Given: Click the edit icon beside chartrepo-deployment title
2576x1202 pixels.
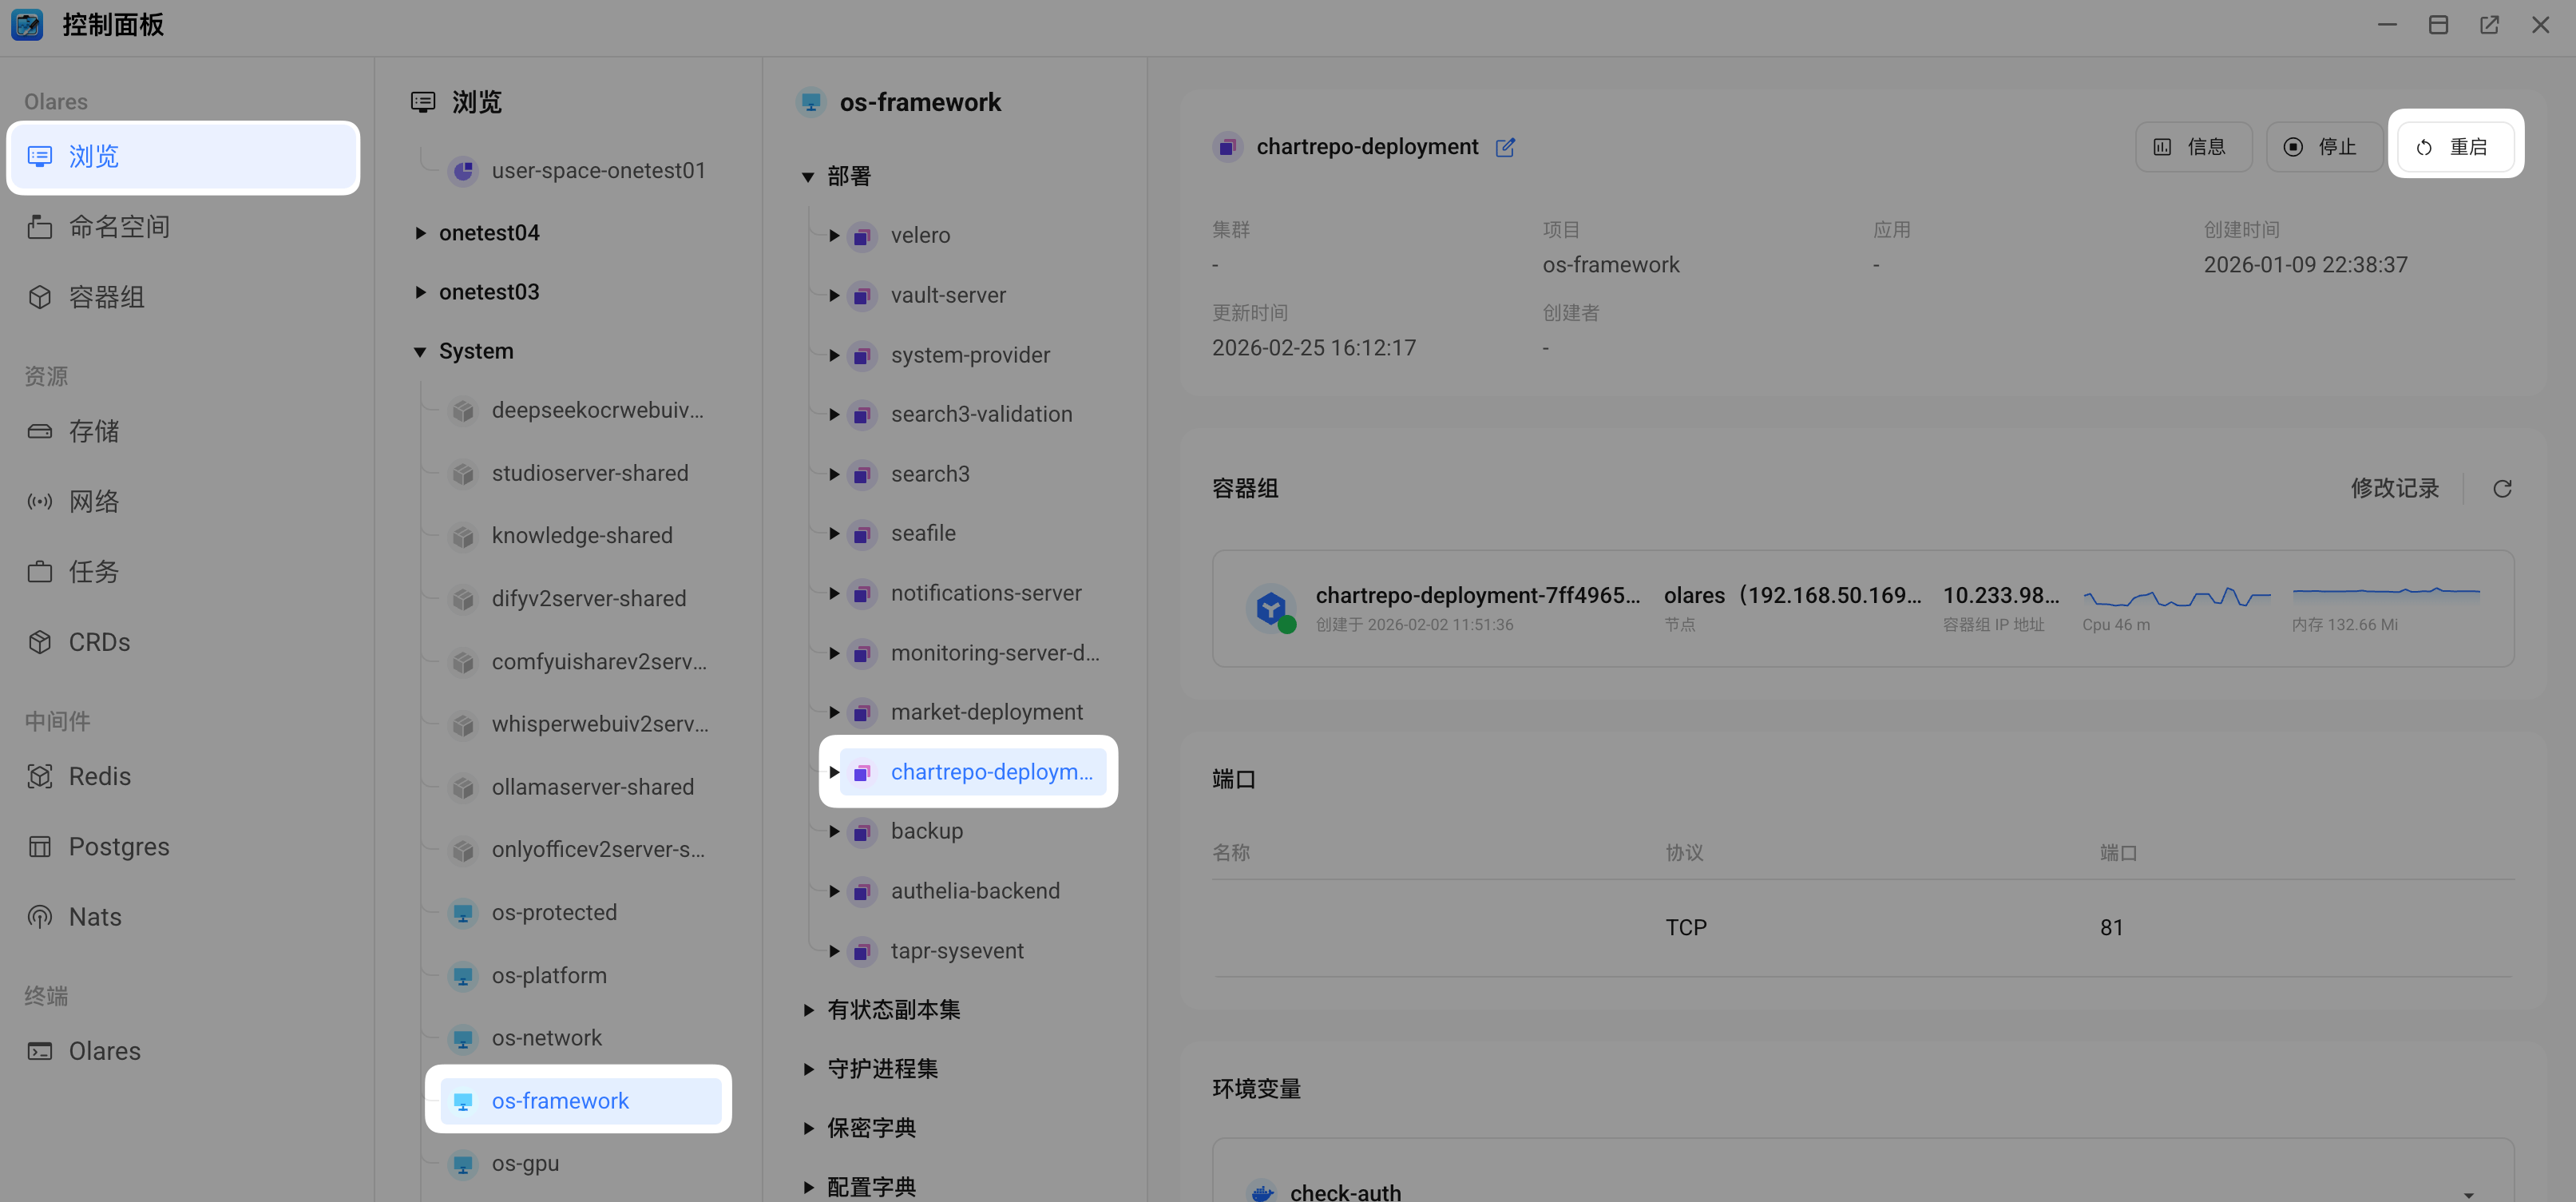Looking at the screenshot, I should (x=1505, y=148).
